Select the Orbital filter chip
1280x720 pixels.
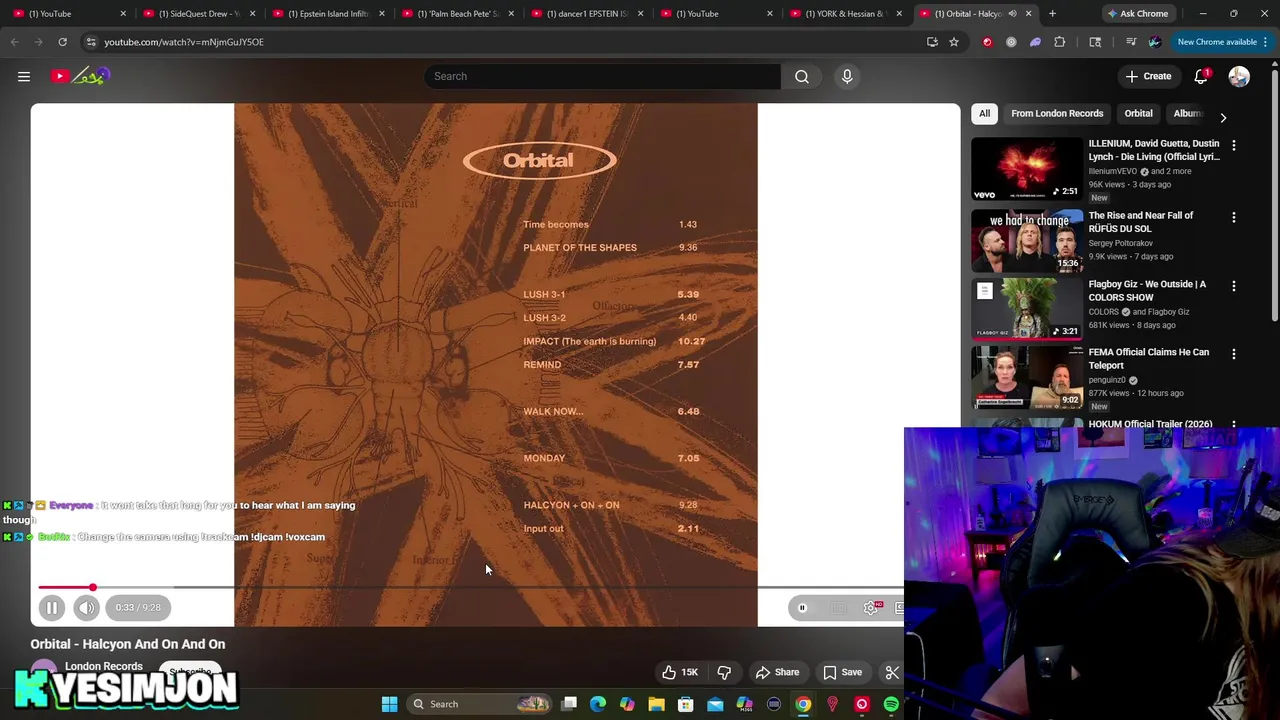coord(1138,113)
